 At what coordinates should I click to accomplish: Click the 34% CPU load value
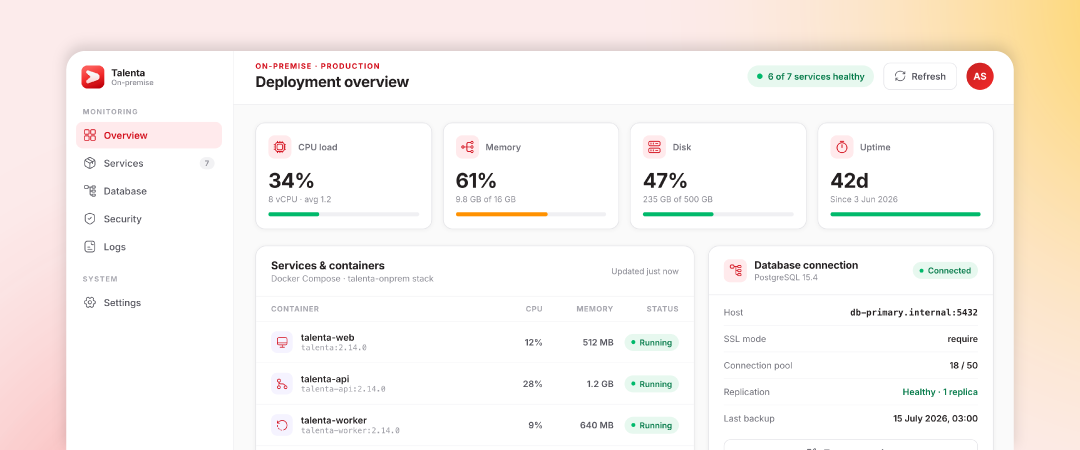(x=291, y=181)
